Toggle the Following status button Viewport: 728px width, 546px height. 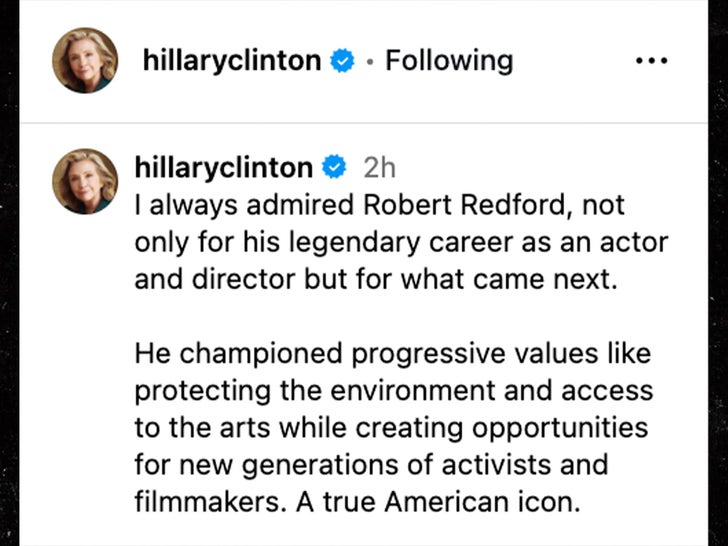click(x=449, y=61)
